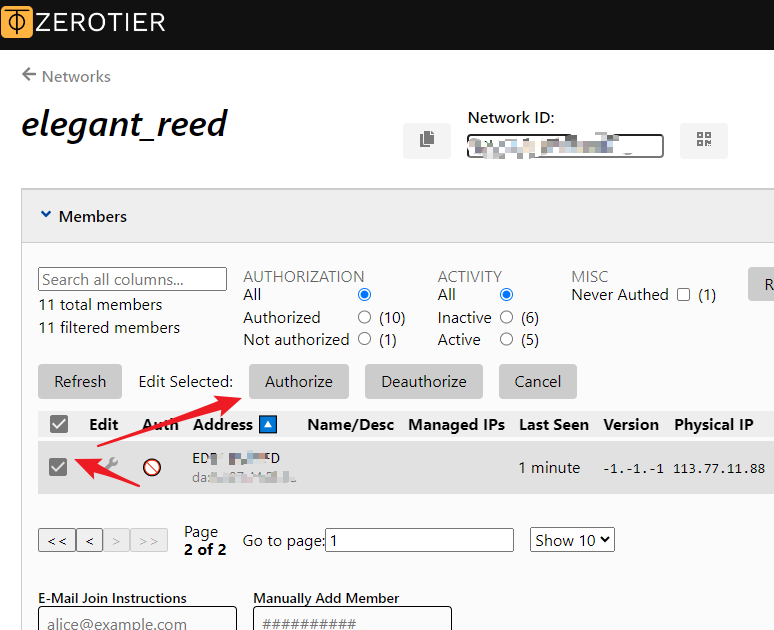Select the Not authorized radio filter
Viewport: 774px width, 630px height.
coord(364,340)
